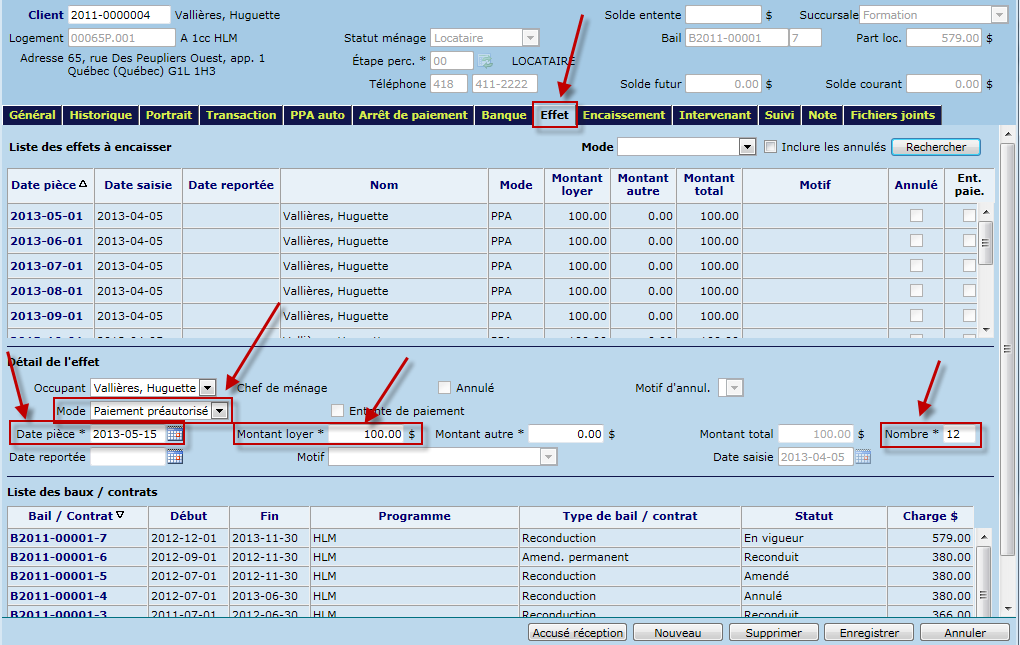This screenshot has width=1020, height=645.
Task: Open the Date pièce calendar picker
Action: [175, 435]
